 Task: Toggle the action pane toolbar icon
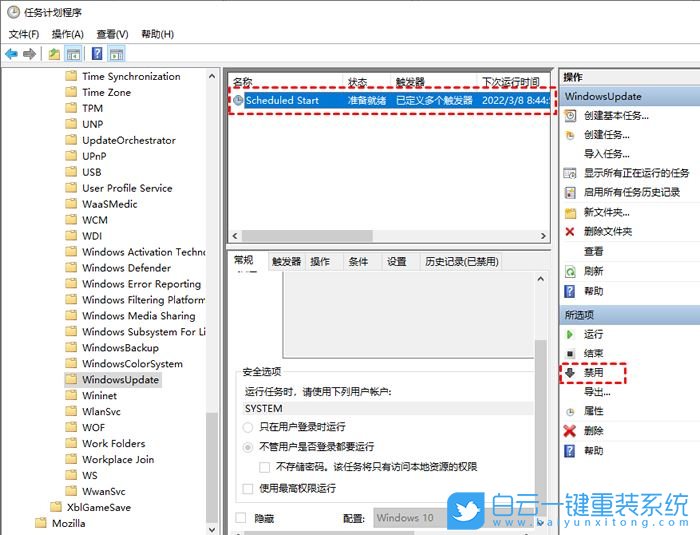[x=117, y=54]
